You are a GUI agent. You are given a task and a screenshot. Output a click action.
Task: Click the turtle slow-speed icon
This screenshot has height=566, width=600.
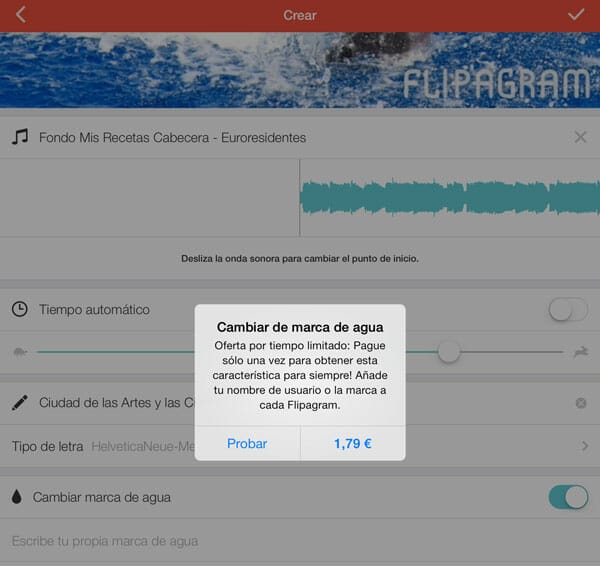(x=19, y=352)
